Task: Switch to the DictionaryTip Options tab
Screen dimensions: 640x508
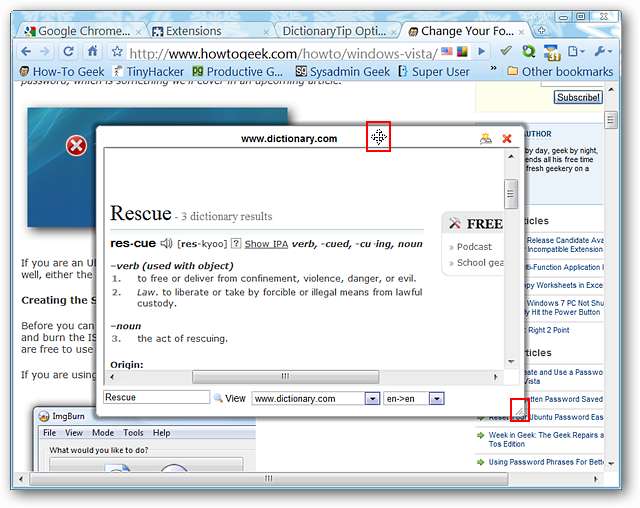Action: tap(334, 31)
